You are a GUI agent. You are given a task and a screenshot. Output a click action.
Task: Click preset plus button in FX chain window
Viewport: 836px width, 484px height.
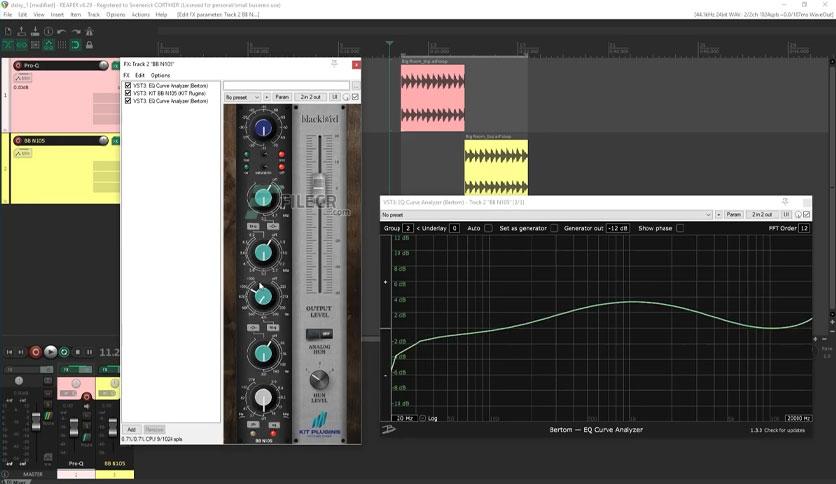[x=267, y=97]
